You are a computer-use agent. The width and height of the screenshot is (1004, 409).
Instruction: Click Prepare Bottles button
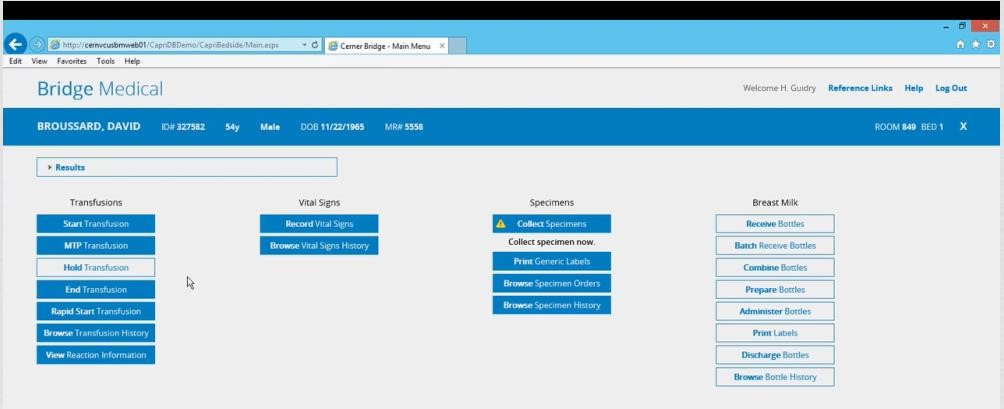click(775, 289)
